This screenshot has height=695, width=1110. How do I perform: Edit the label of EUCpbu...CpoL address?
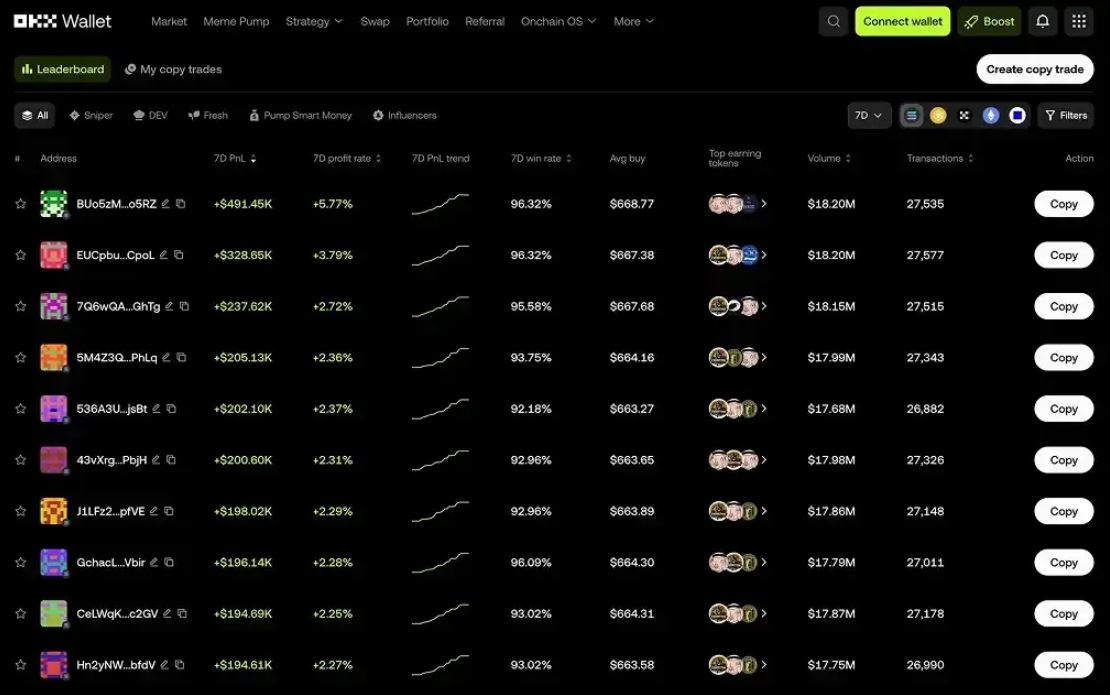click(164, 255)
